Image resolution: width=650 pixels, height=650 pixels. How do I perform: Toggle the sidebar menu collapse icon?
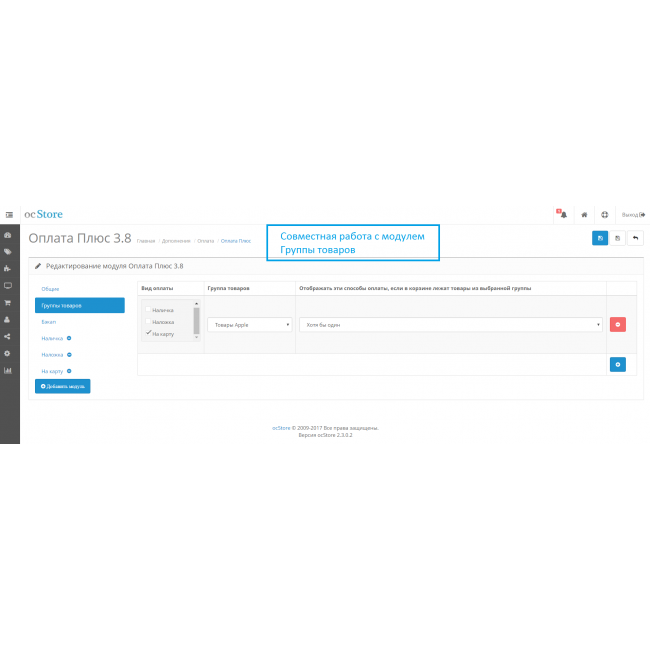click(9, 215)
